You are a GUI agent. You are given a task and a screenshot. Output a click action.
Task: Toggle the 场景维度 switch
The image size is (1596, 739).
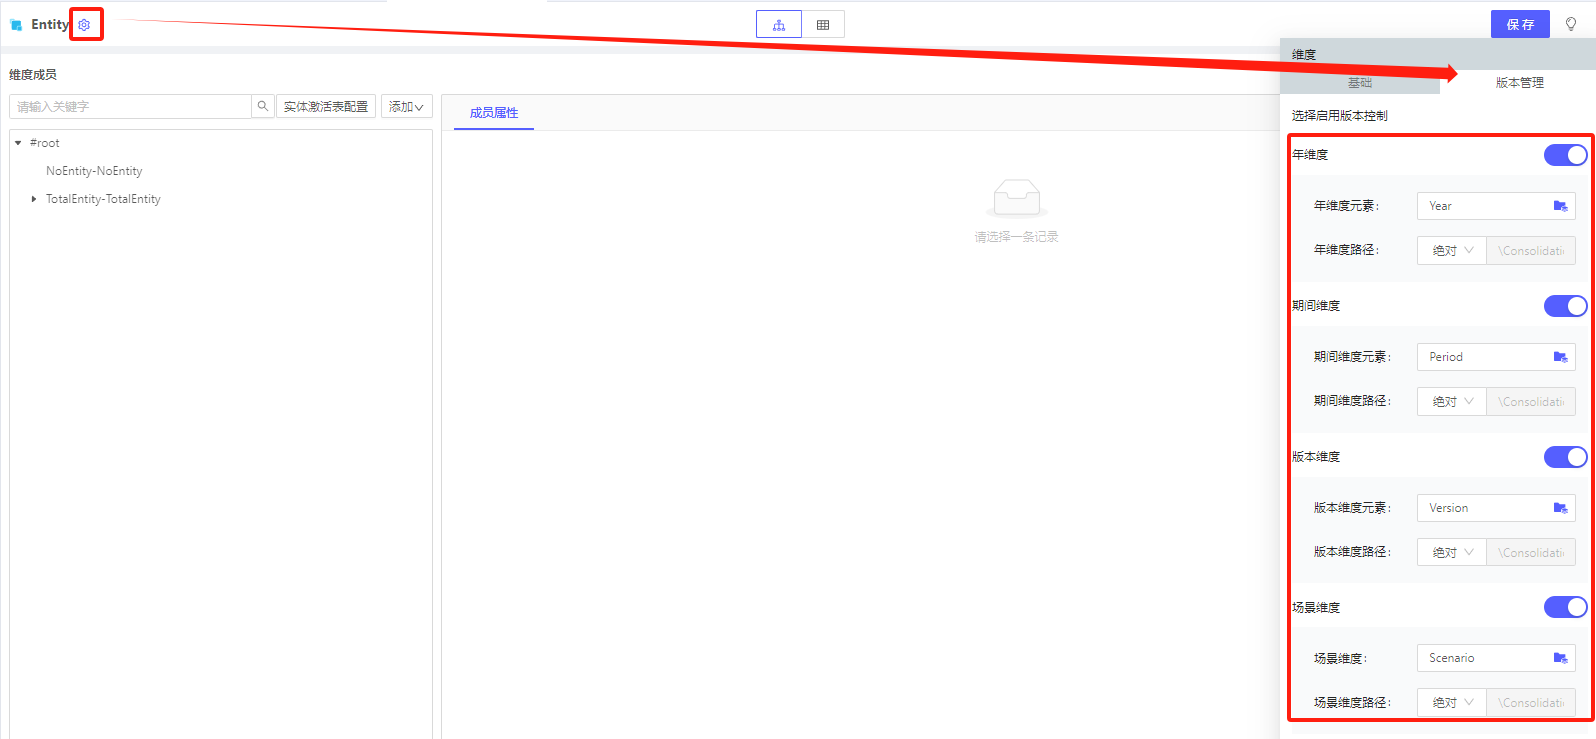coord(1565,607)
